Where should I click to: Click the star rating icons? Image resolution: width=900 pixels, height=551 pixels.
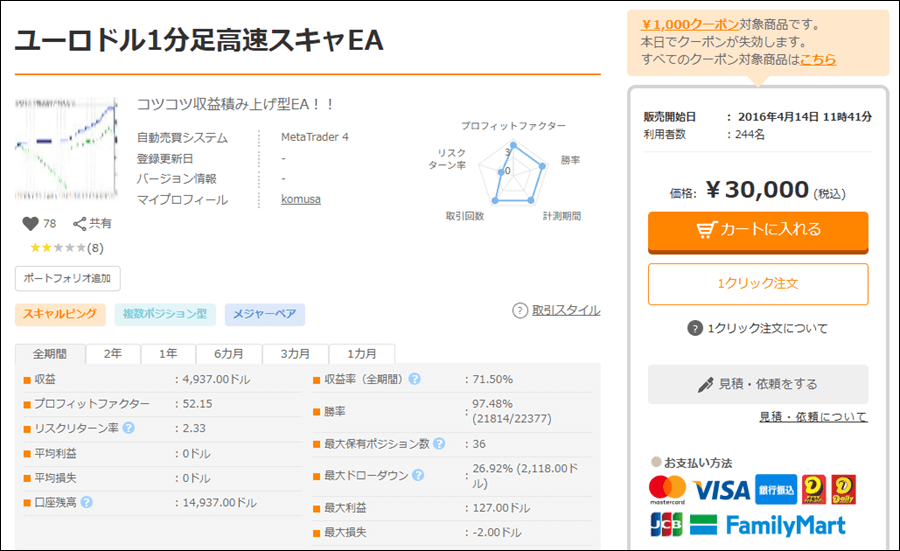pyautogui.click(x=57, y=247)
